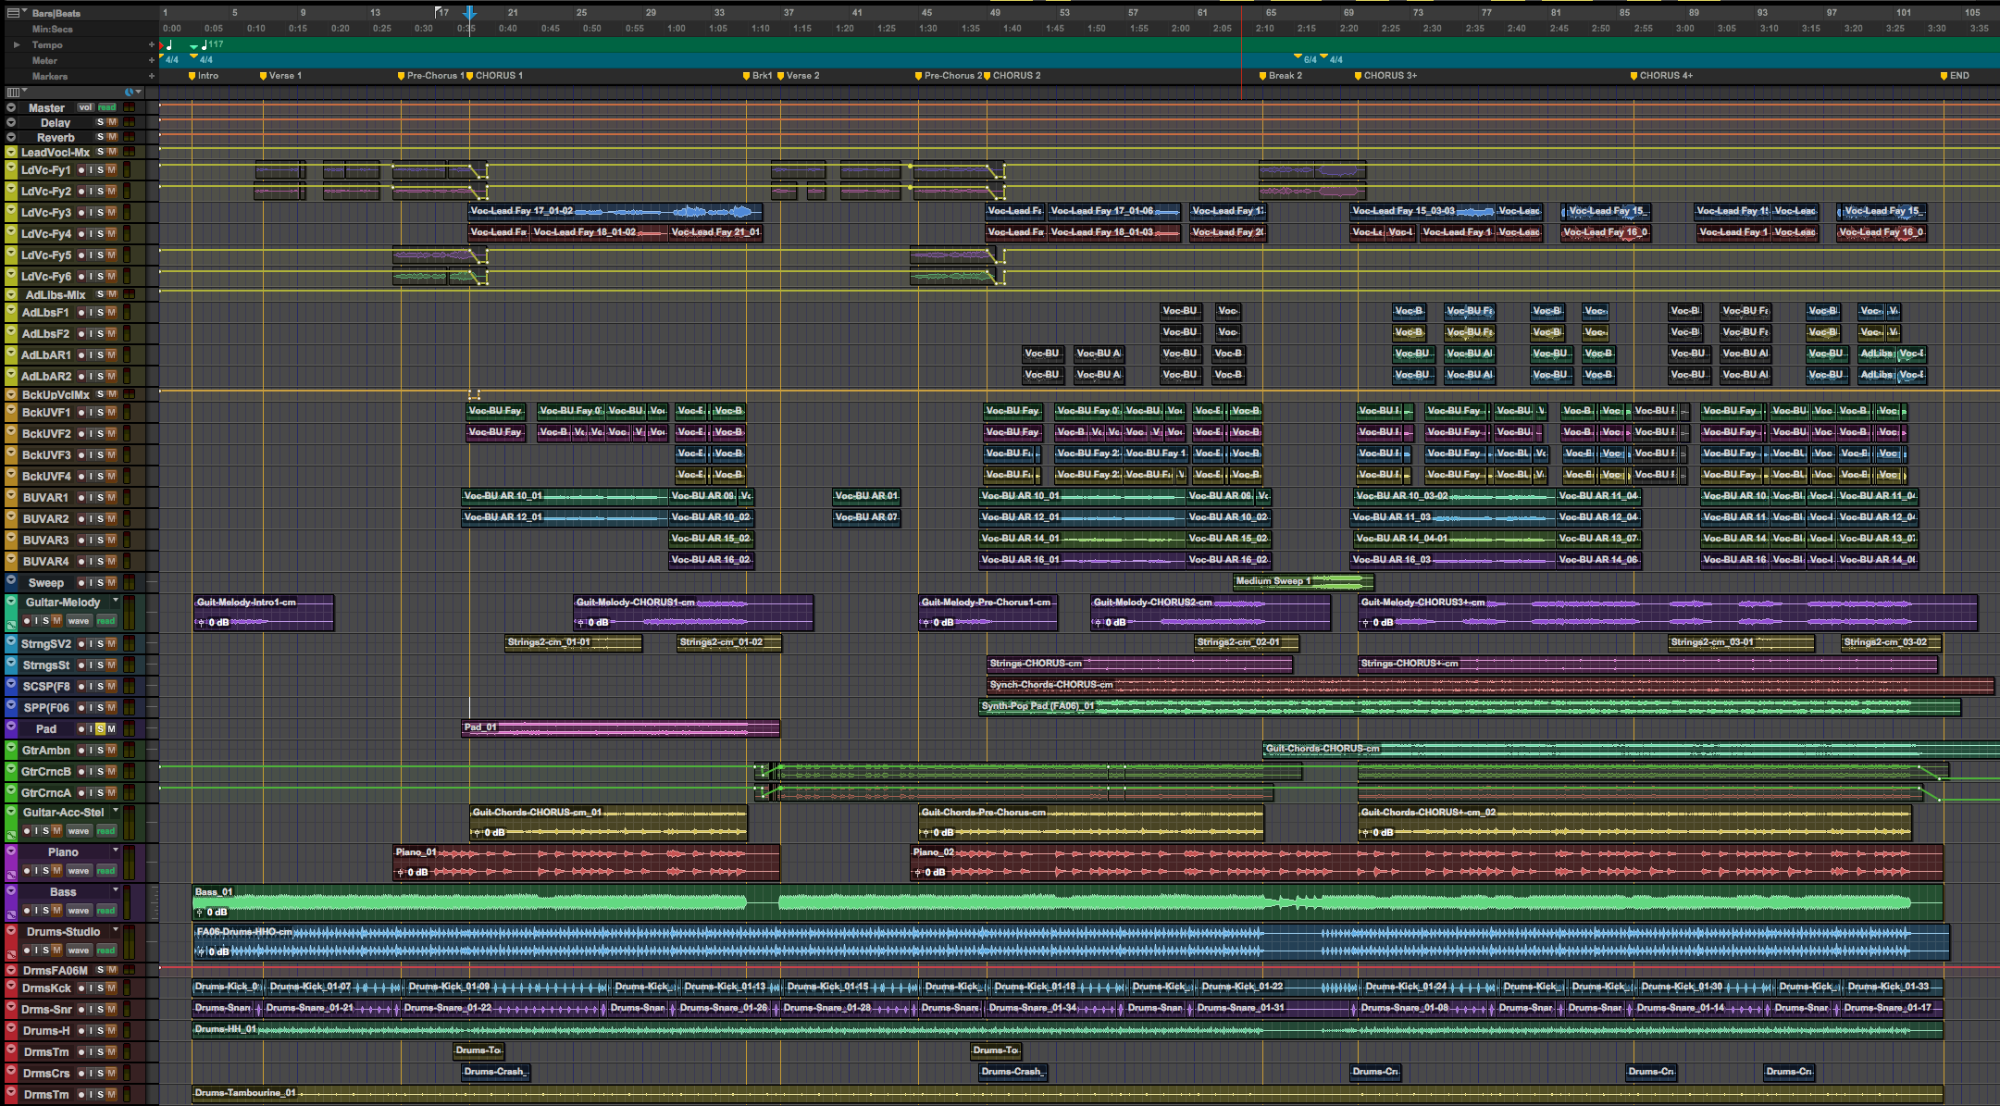This screenshot has height=1106, width=2000.
Task: Record-enable the Sweep track
Action: 81,583
